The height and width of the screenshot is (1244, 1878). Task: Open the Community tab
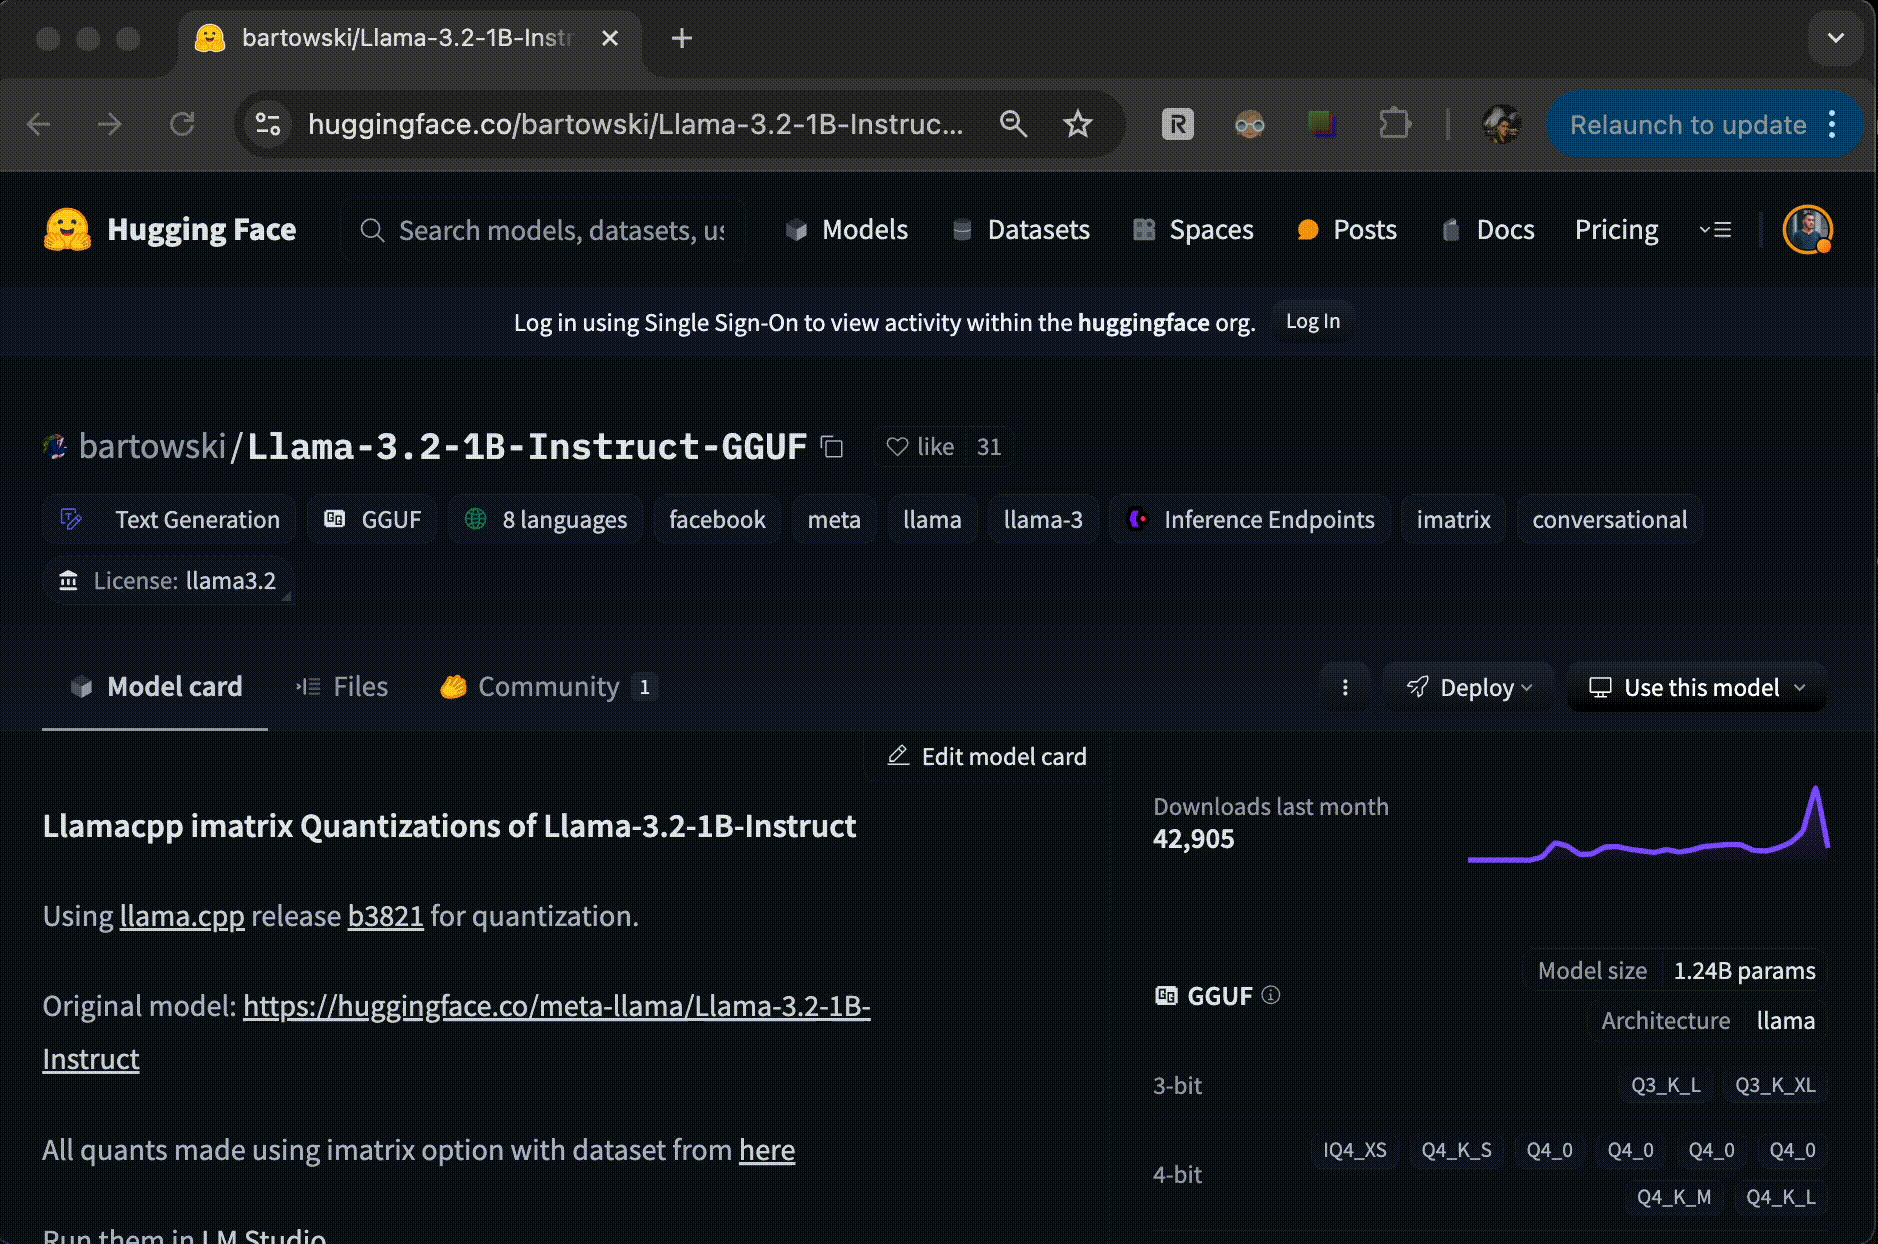point(548,687)
